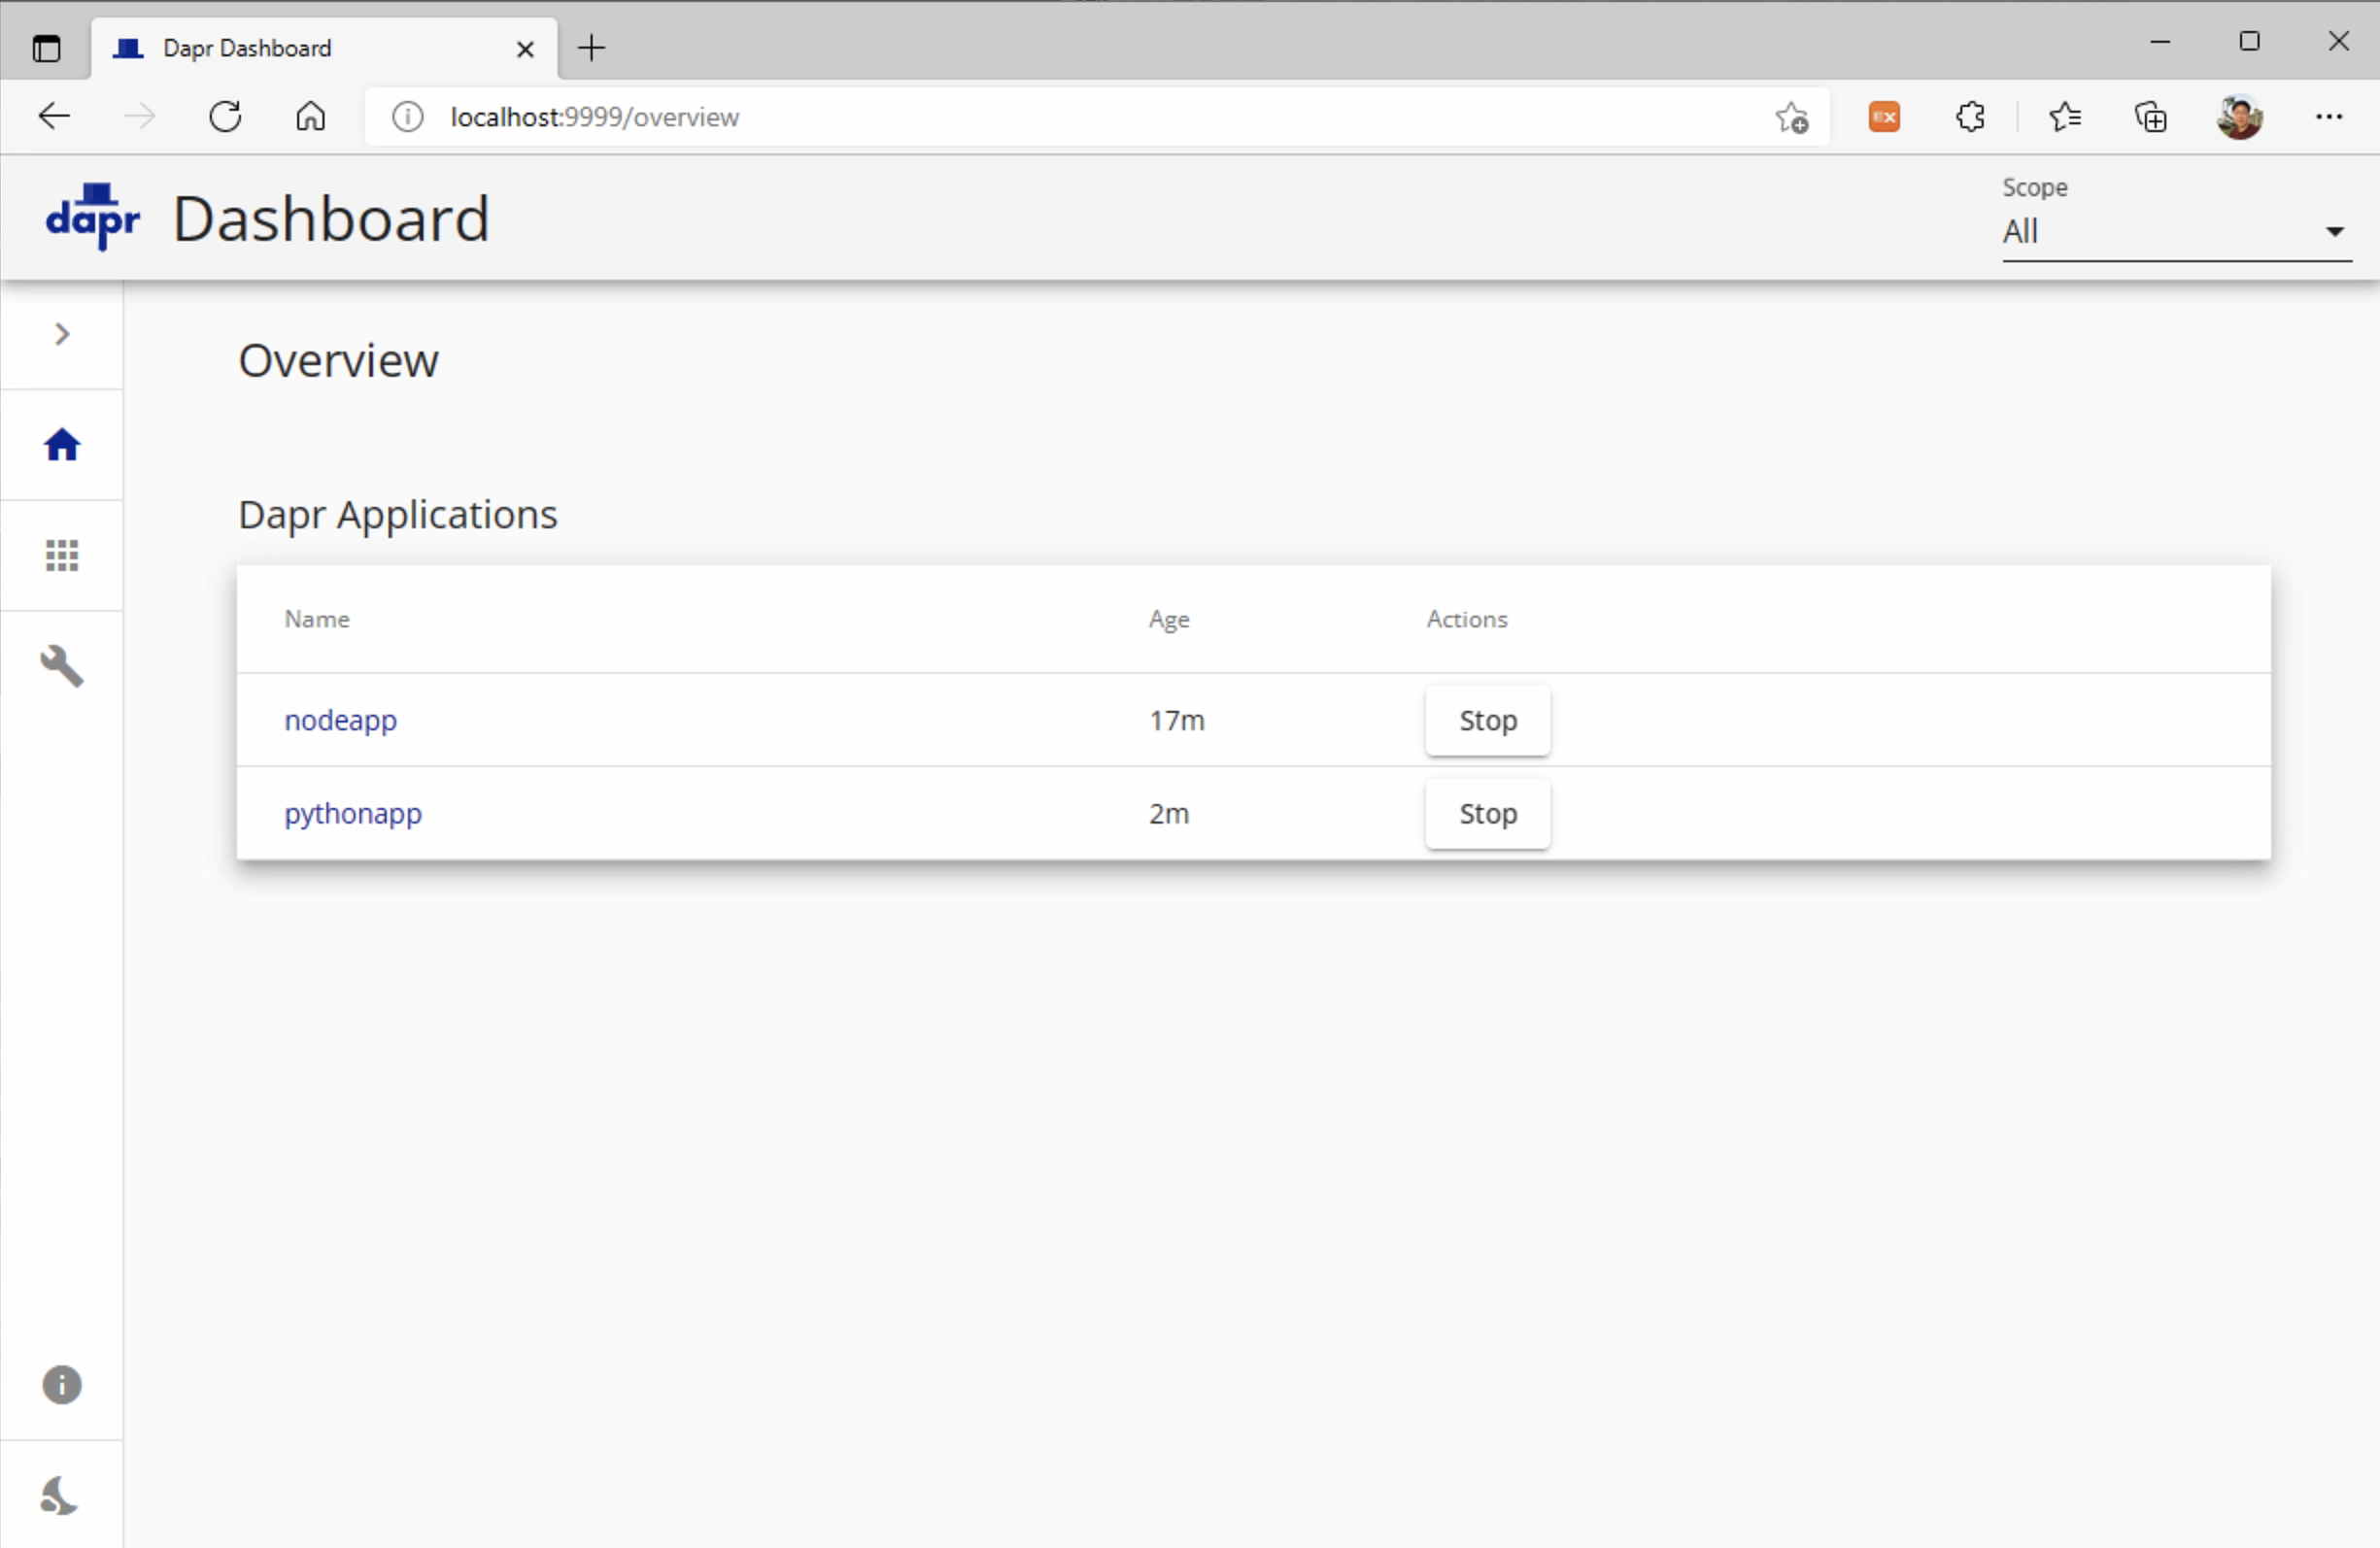Select the Home overview icon in sidebar
This screenshot has height=1548, width=2380.
click(61, 444)
